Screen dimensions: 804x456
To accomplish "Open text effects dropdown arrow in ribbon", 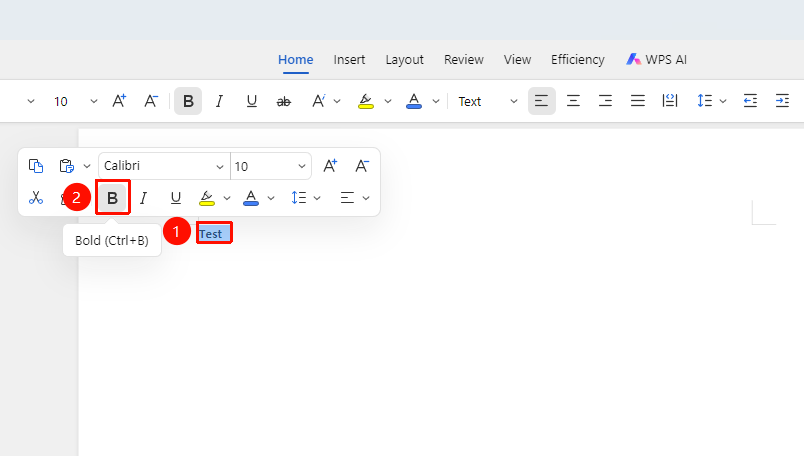I will (337, 101).
